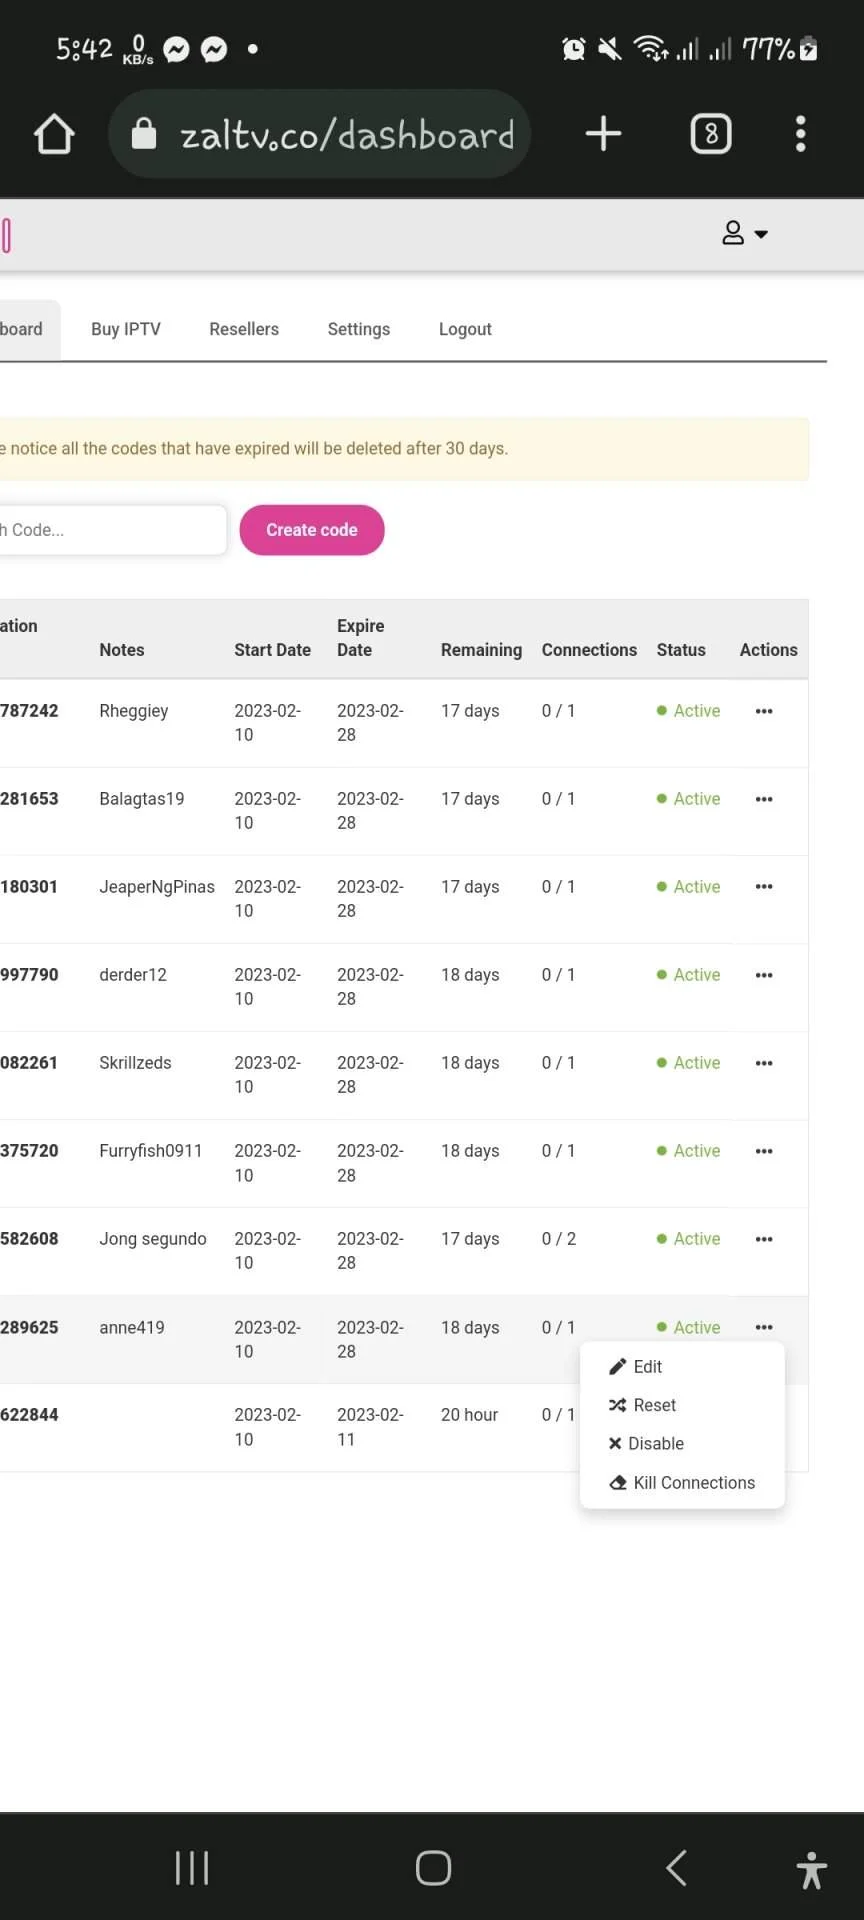Screen dimensions: 864x1920
Task: Click the derder12 note cell
Action: pos(133,975)
